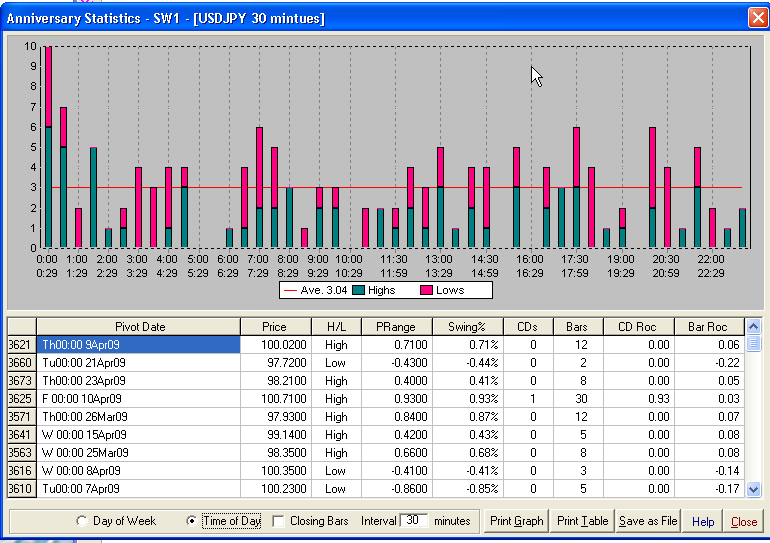Click the Print Graph button
The image size is (770, 543).
coord(516,521)
